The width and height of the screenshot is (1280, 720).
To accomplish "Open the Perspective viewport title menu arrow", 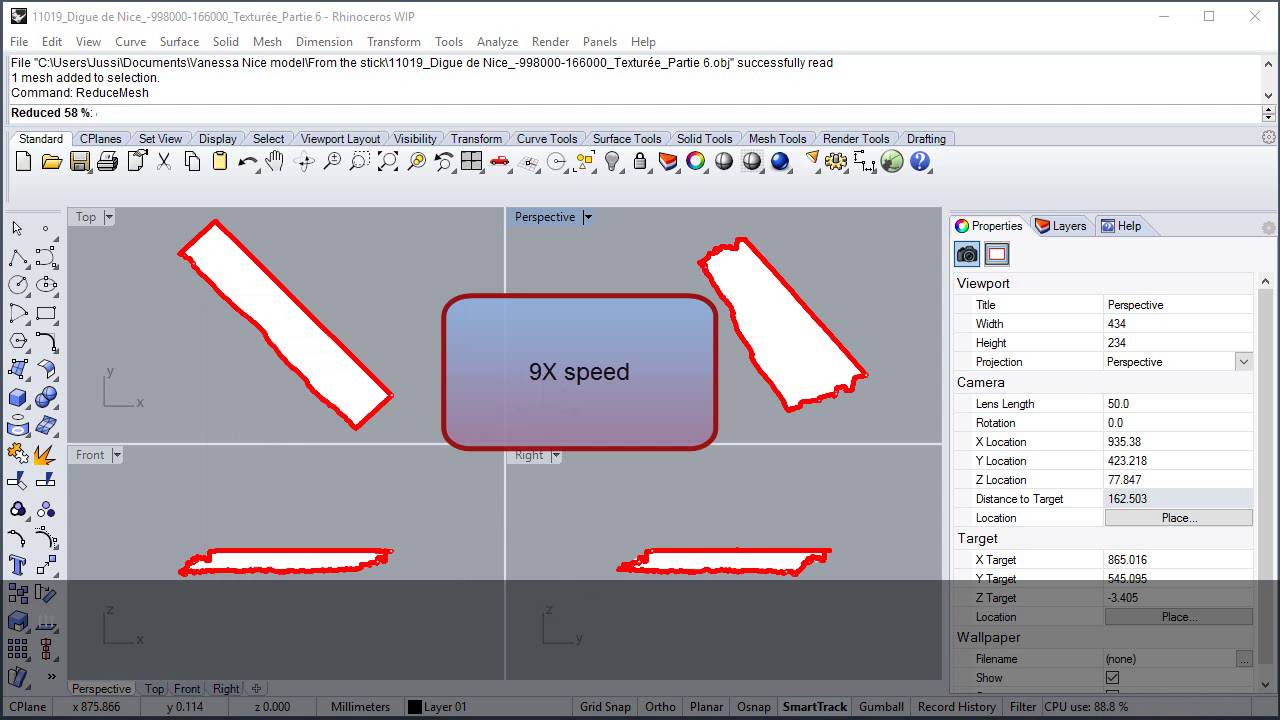I will coord(588,217).
